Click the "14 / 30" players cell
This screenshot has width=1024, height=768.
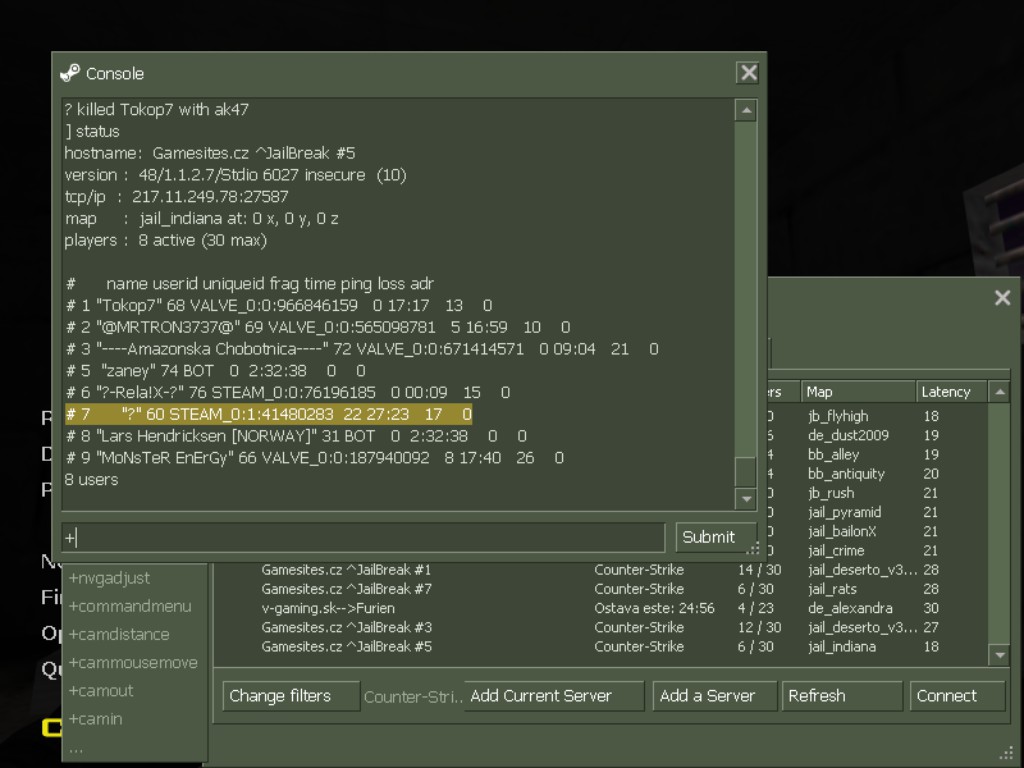[760, 569]
